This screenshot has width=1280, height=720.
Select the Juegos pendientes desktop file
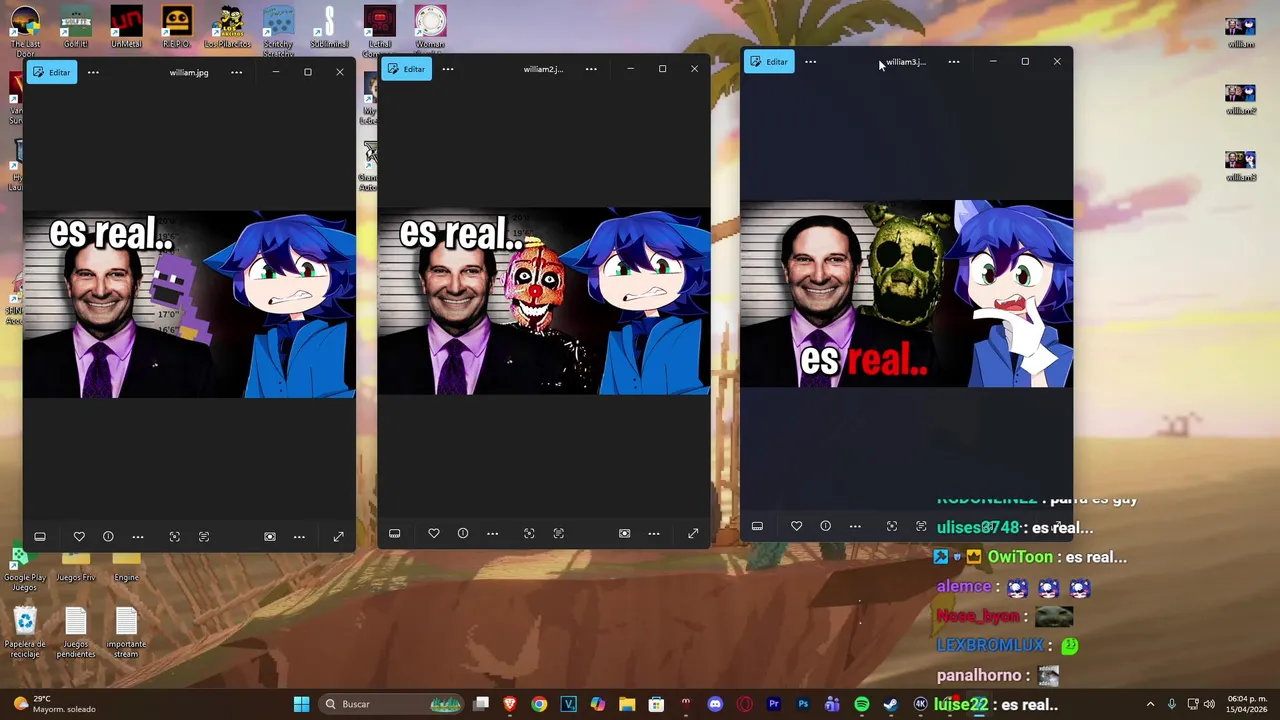coord(76,634)
